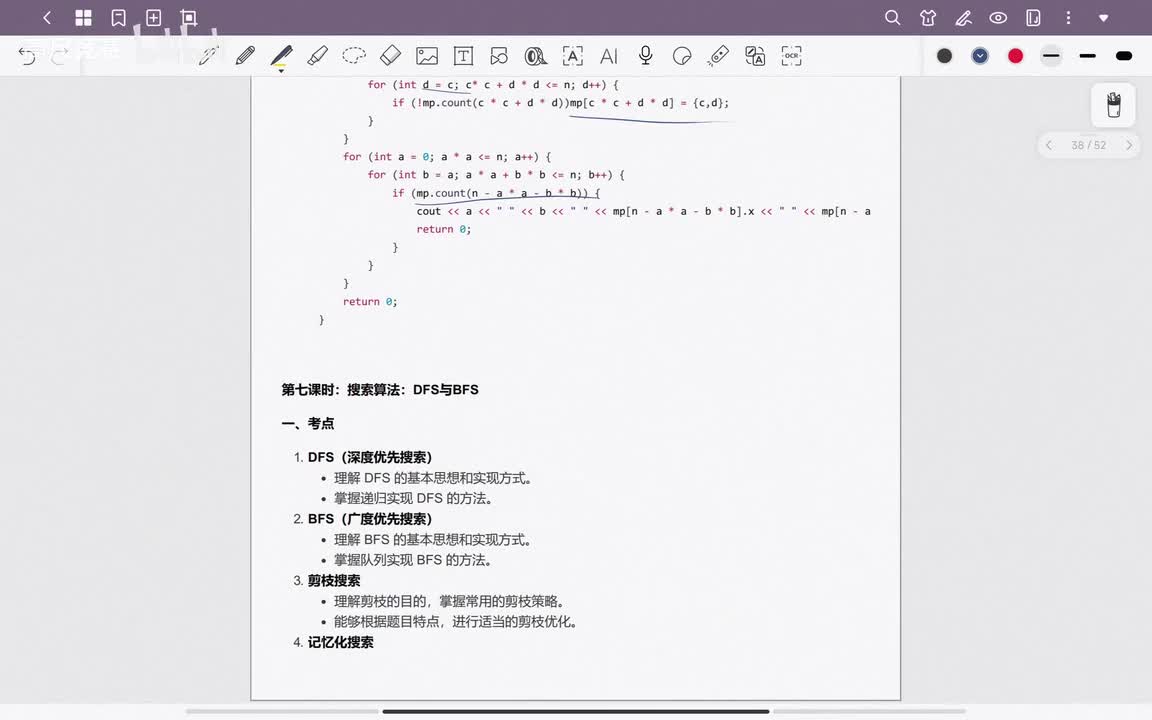The height and width of the screenshot is (720, 1152).
Task: Open search in the note
Action: (x=893, y=18)
